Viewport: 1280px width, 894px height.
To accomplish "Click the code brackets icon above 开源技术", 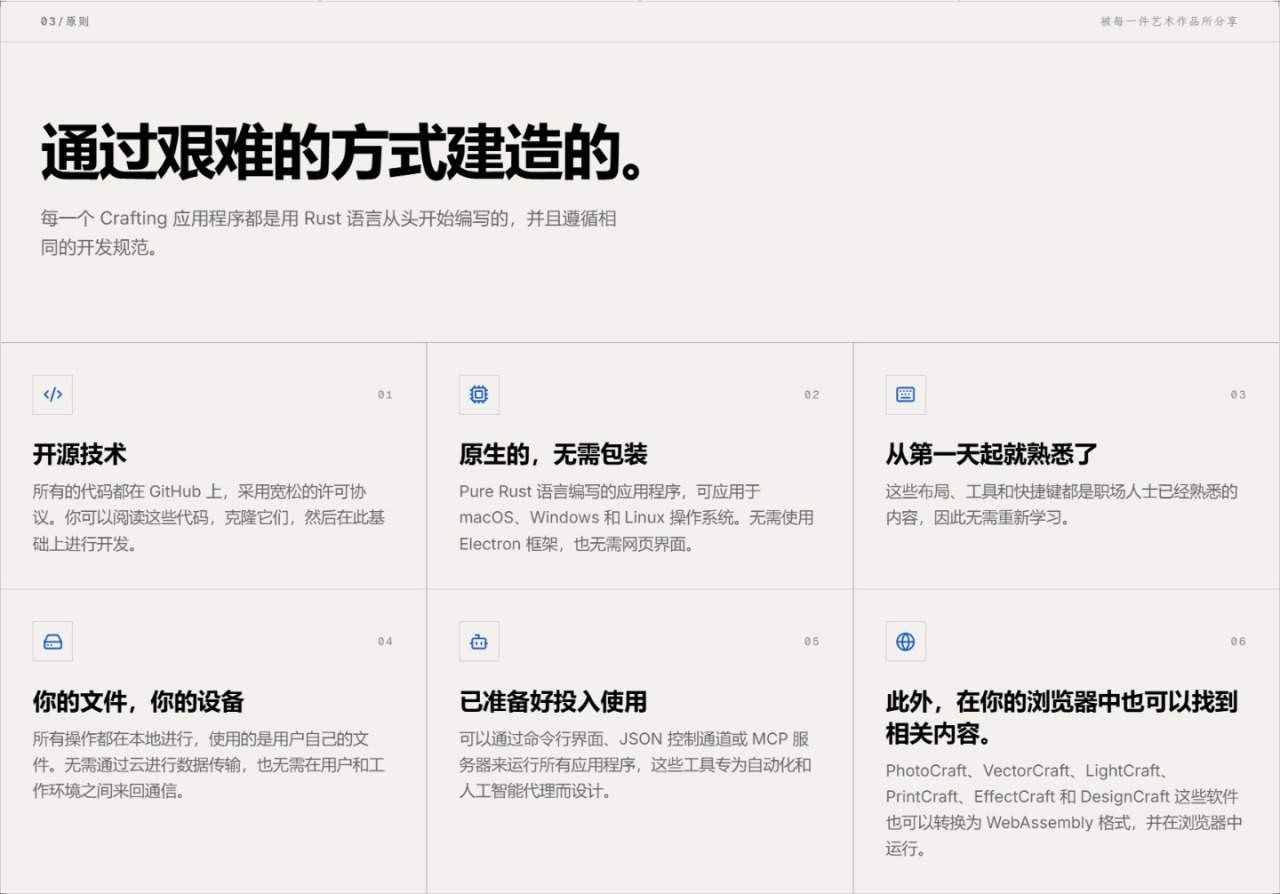I will (x=53, y=395).
